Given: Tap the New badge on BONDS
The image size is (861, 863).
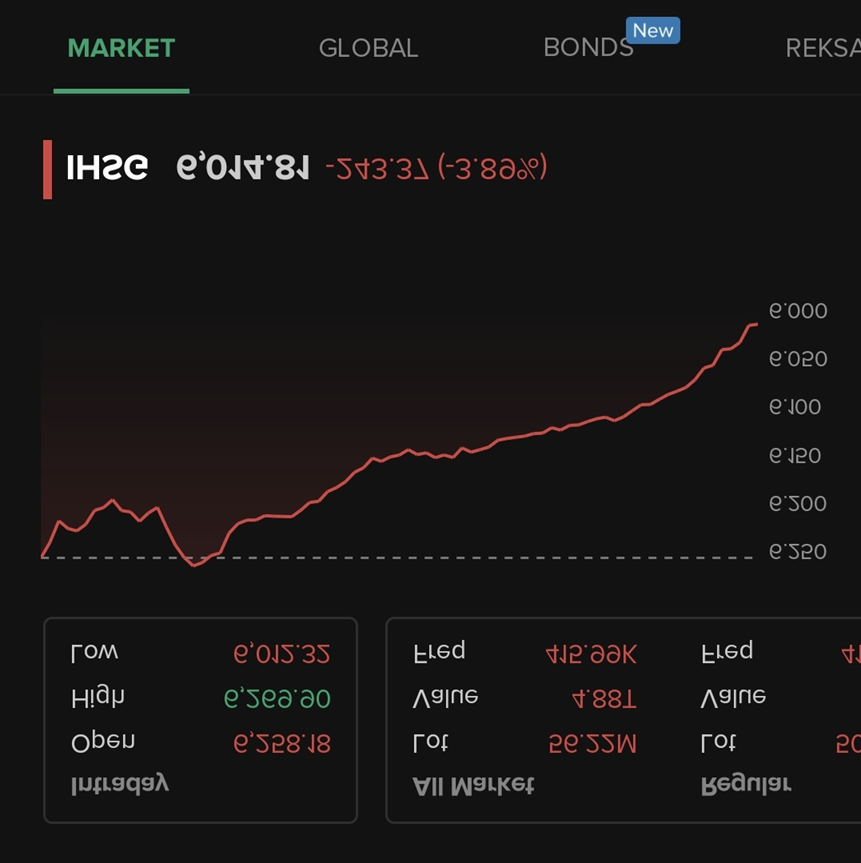Looking at the screenshot, I should pos(652,30).
